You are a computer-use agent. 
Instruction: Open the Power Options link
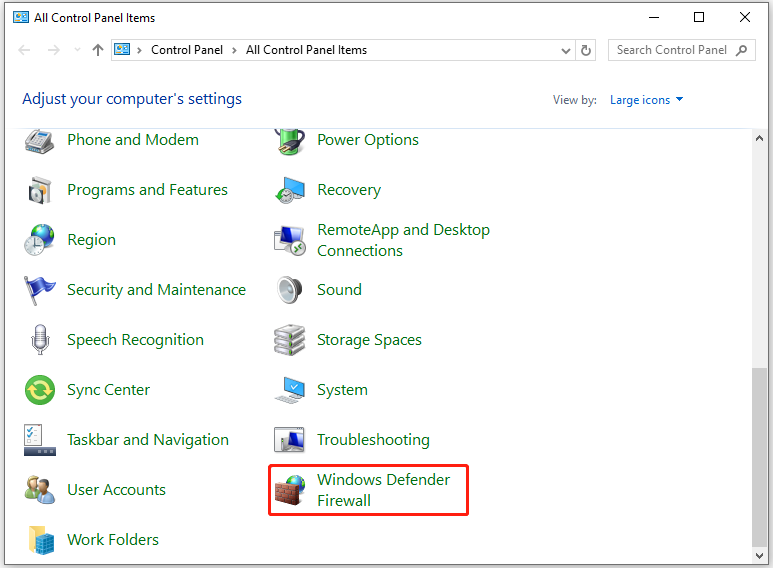(x=368, y=140)
